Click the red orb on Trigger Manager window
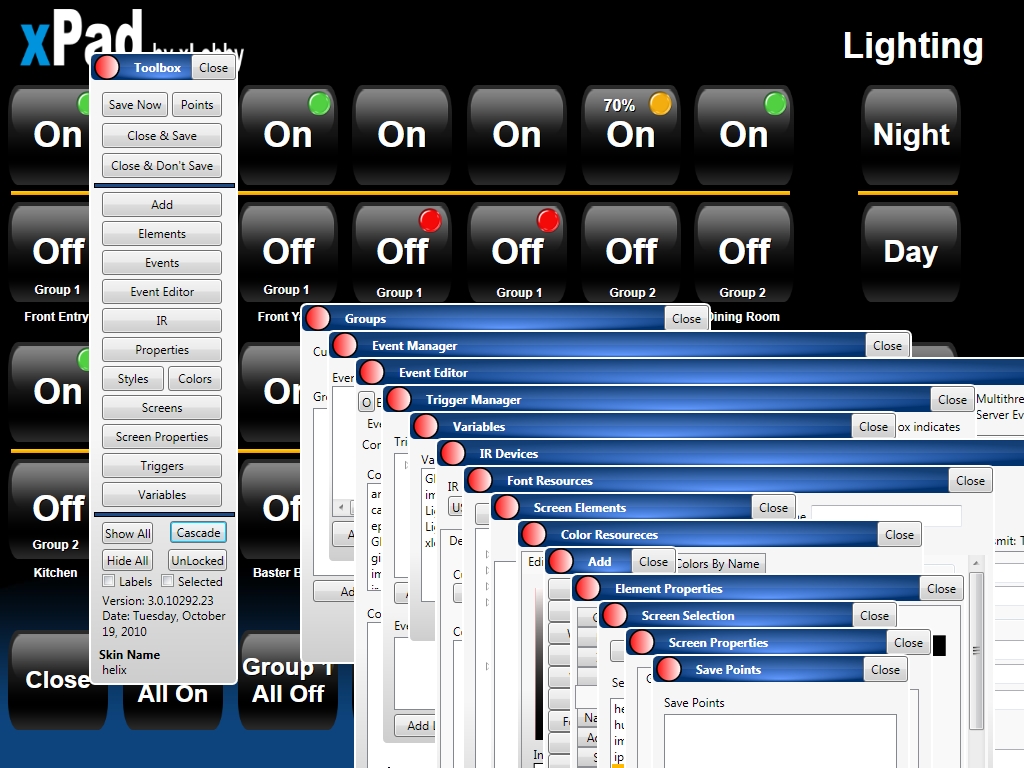This screenshot has width=1024, height=768. pyautogui.click(x=399, y=399)
